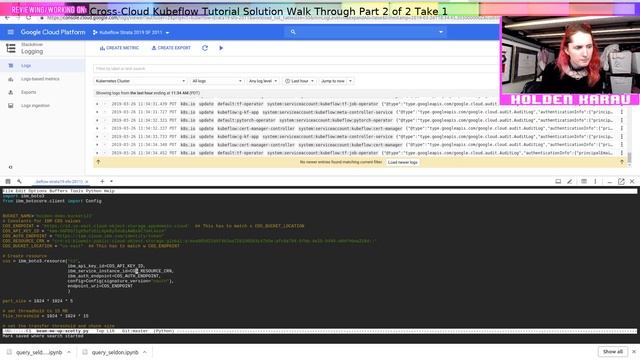Collapse the sidebar with the bottom chevron
The height and width of the screenshot is (360, 640).
(x=11, y=167)
